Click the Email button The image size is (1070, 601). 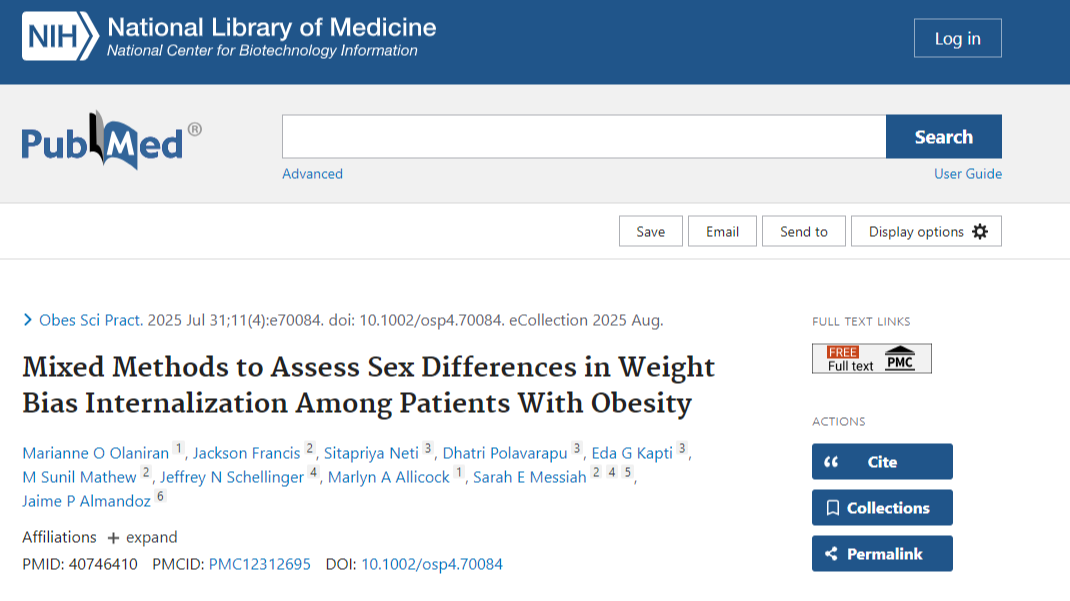tap(722, 231)
